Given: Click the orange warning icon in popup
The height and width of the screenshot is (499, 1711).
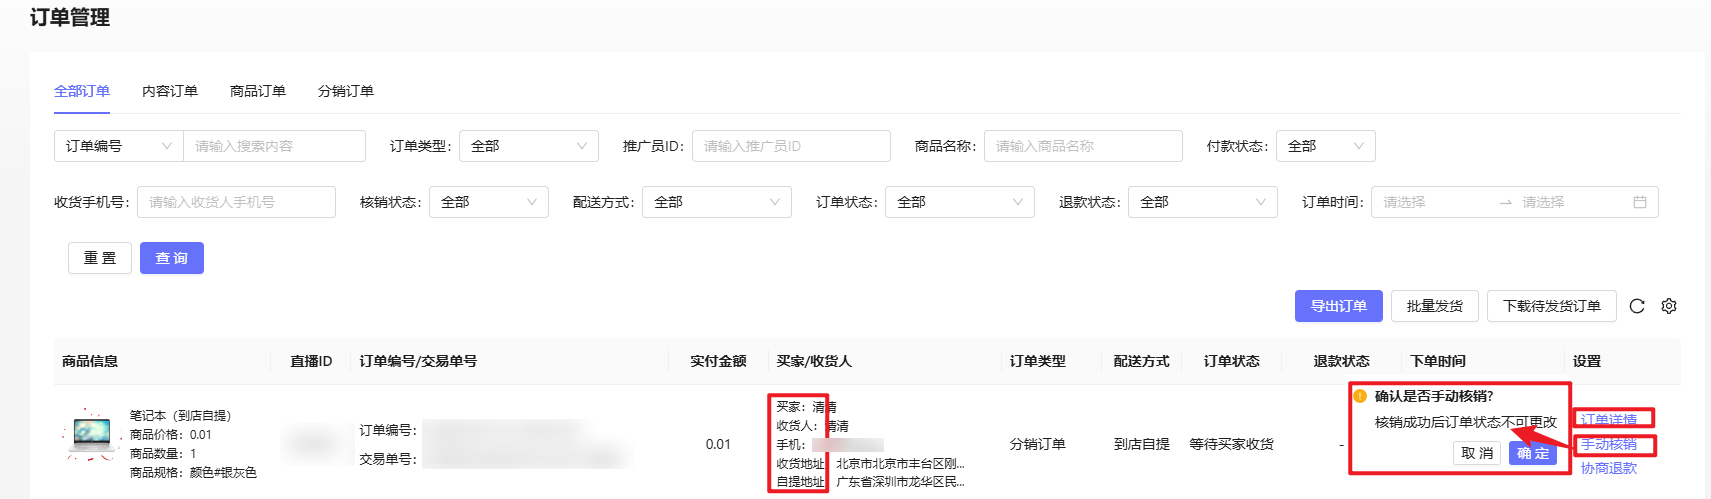Looking at the screenshot, I should [x=1360, y=396].
